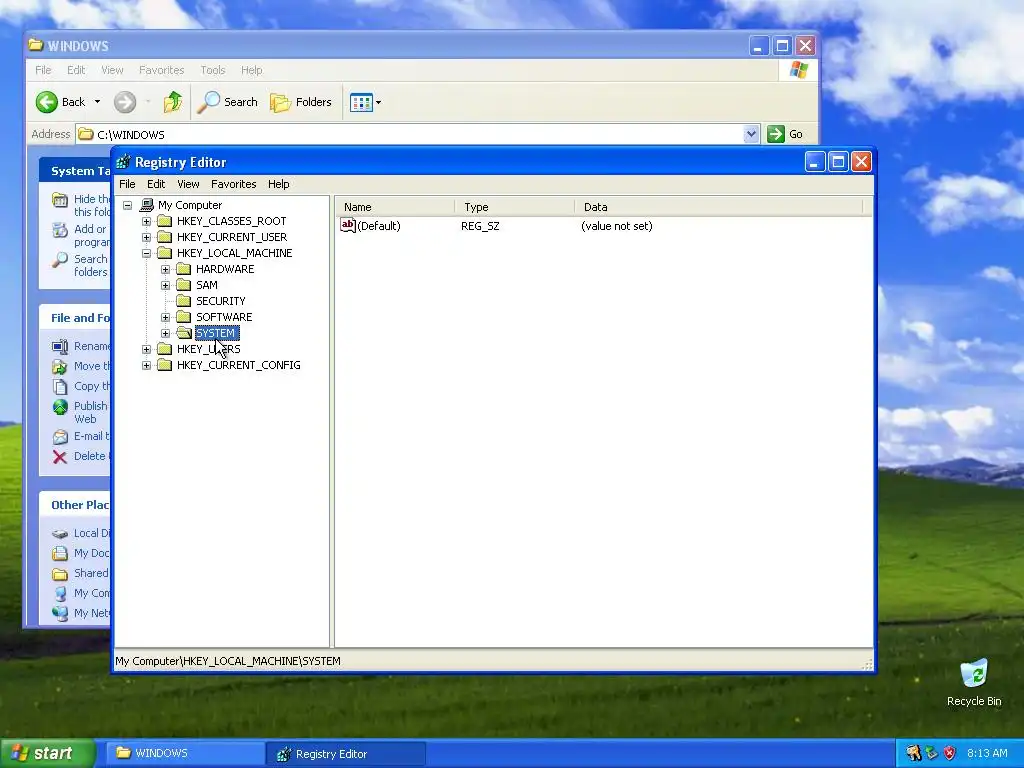Open the File menu in WINDOWS explorer
Image resolution: width=1024 pixels, height=768 pixels.
43,70
